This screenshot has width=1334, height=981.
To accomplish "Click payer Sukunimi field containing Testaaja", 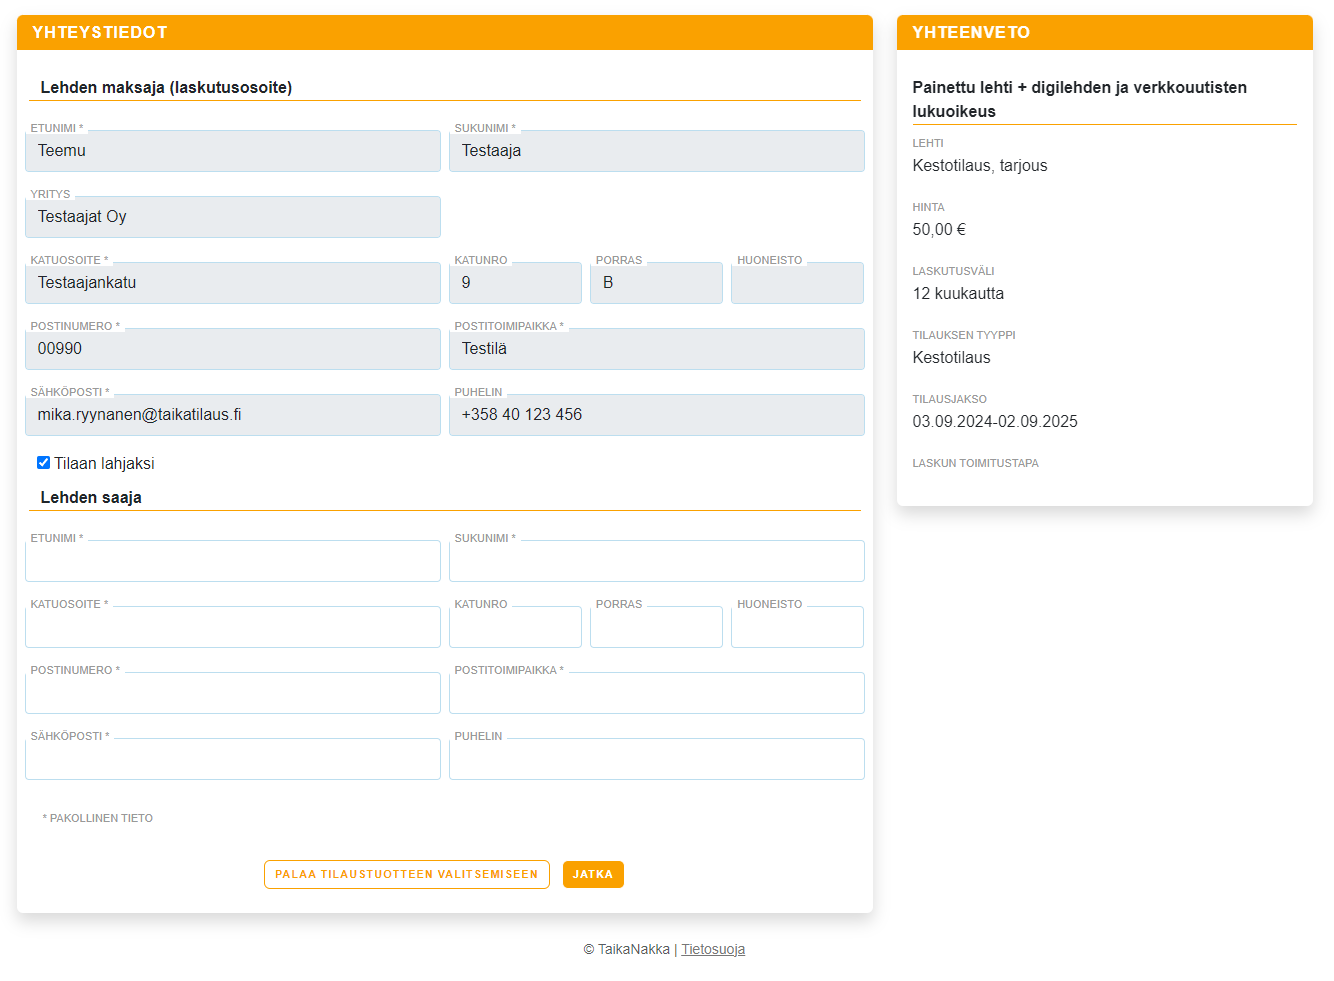I will [x=657, y=151].
